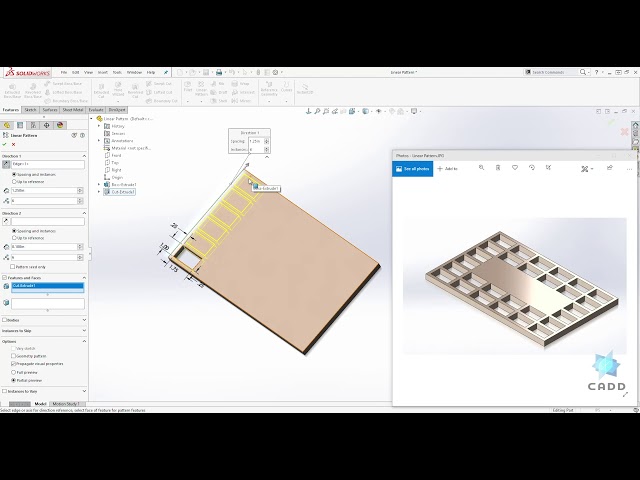This screenshot has height=480, width=640.
Task: Select Direction 2 Up to reference radio
Action: click(14, 238)
